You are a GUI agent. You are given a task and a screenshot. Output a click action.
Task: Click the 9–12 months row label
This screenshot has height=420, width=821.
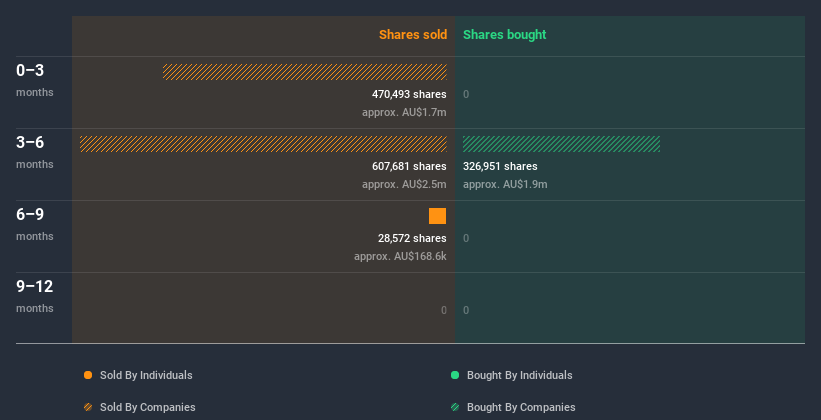(35, 296)
